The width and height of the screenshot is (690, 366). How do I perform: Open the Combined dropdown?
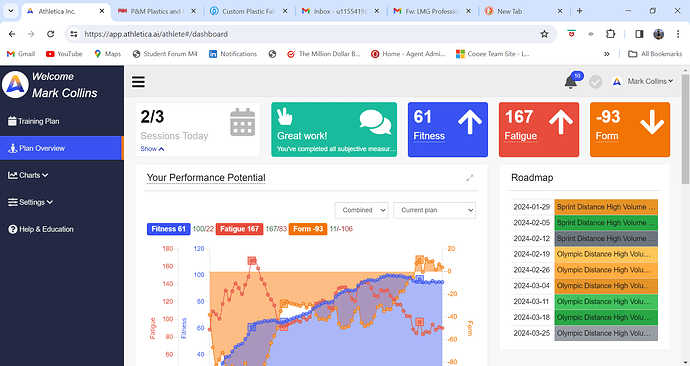click(x=361, y=210)
